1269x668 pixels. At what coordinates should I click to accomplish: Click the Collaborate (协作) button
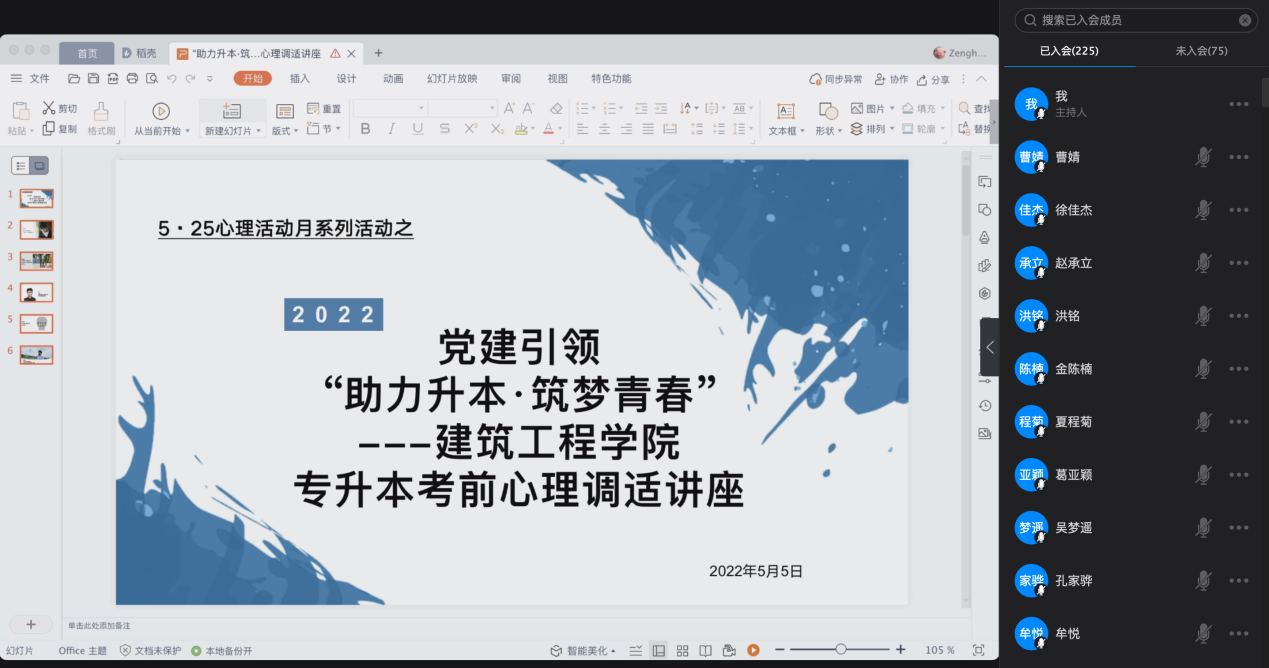(891, 79)
